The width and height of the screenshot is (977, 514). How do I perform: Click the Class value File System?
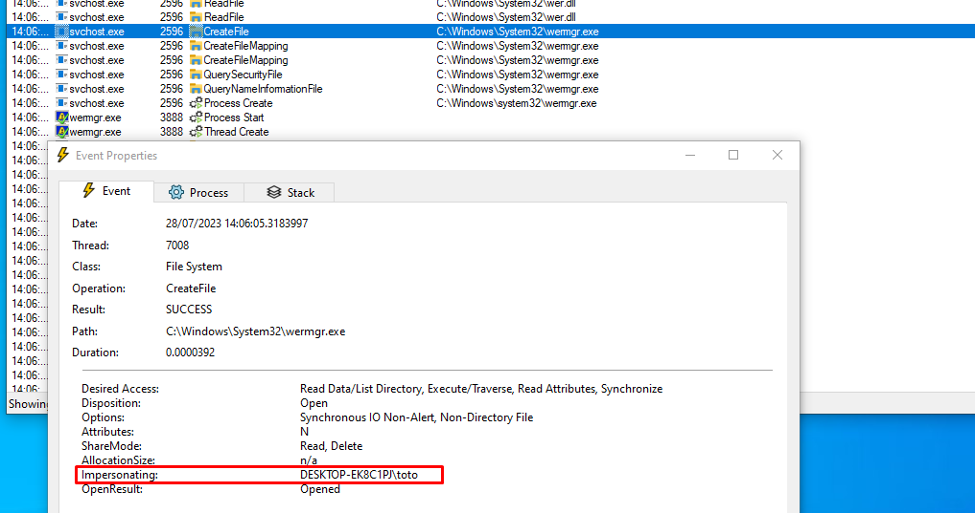pyautogui.click(x=194, y=266)
